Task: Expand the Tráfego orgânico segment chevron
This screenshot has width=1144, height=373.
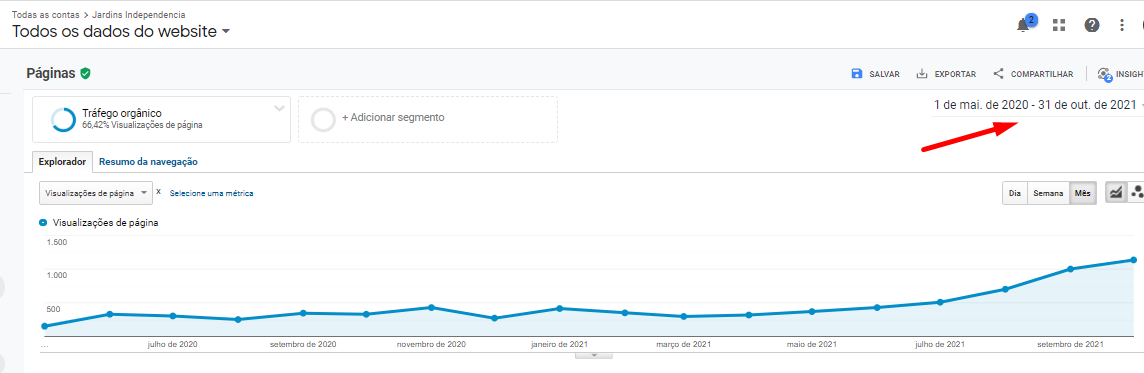Action: tap(279, 109)
